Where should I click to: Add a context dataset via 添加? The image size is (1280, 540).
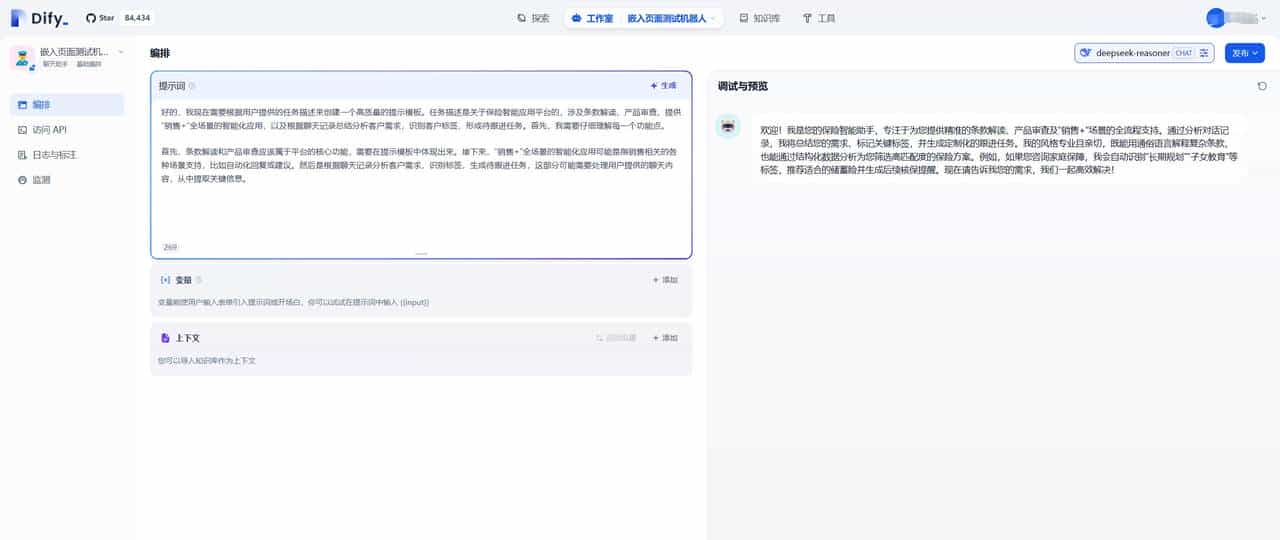click(665, 338)
